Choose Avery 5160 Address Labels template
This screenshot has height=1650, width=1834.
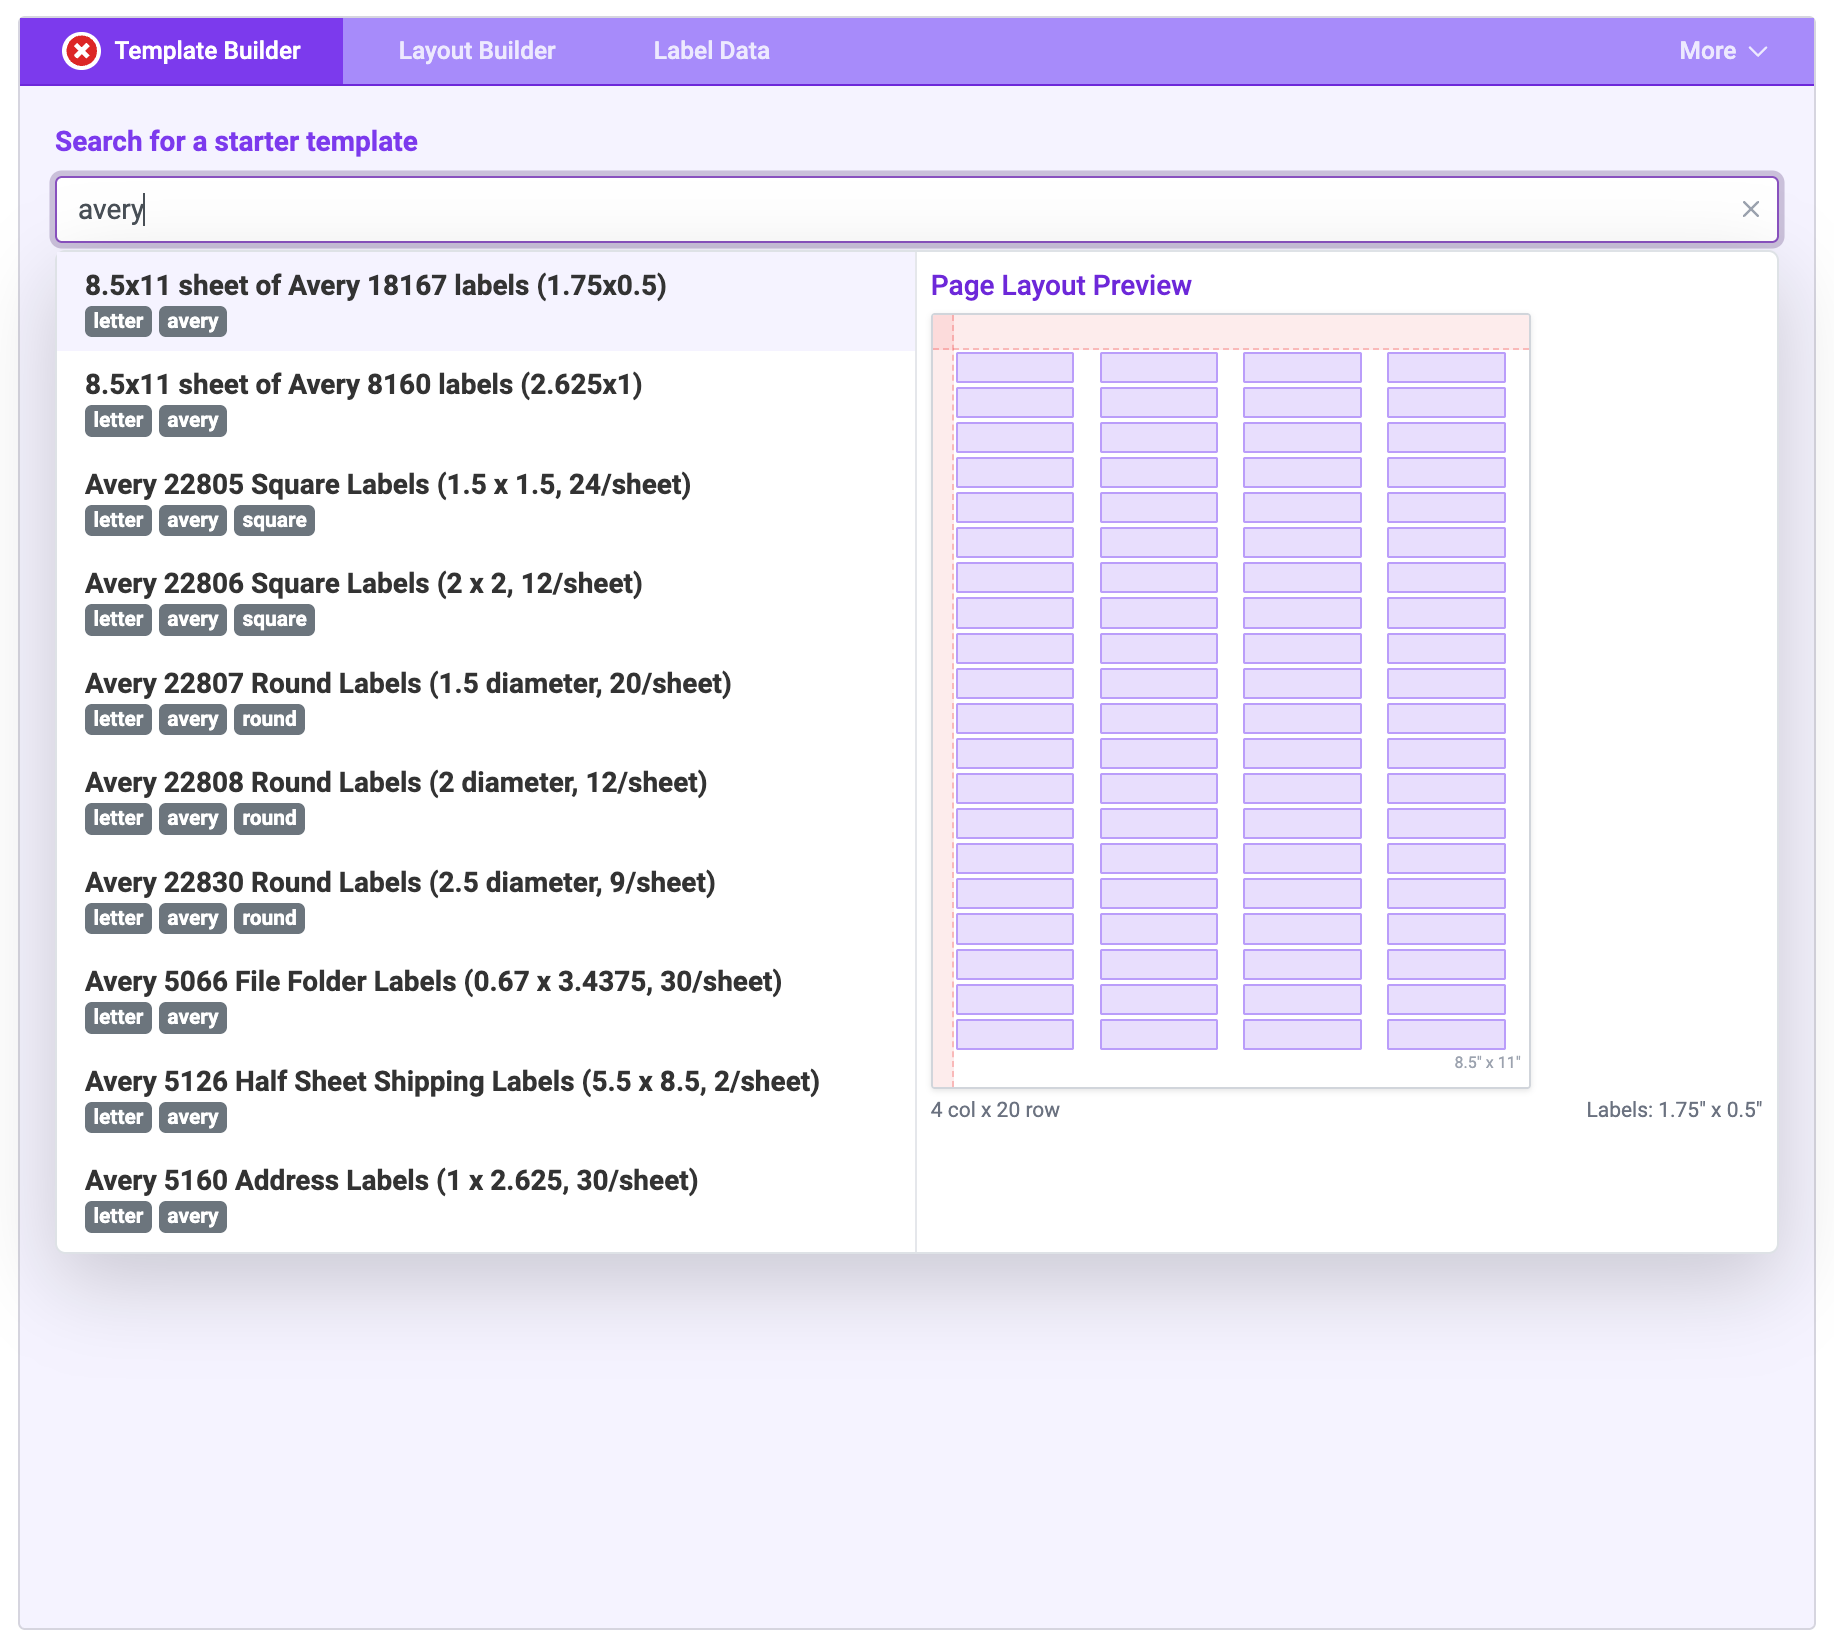[x=486, y=1196]
